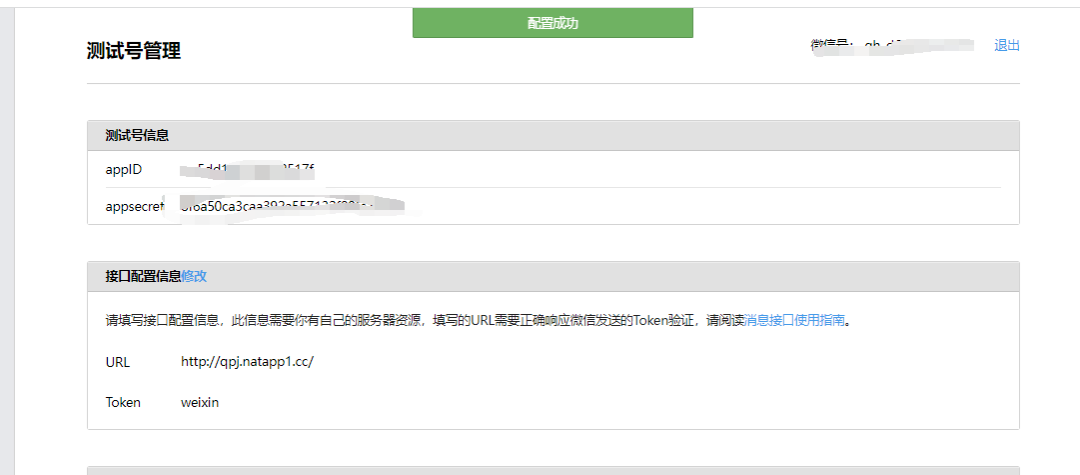The height and width of the screenshot is (475, 1080).
Task: Click the 微信号 label at top
Action: coord(830,45)
